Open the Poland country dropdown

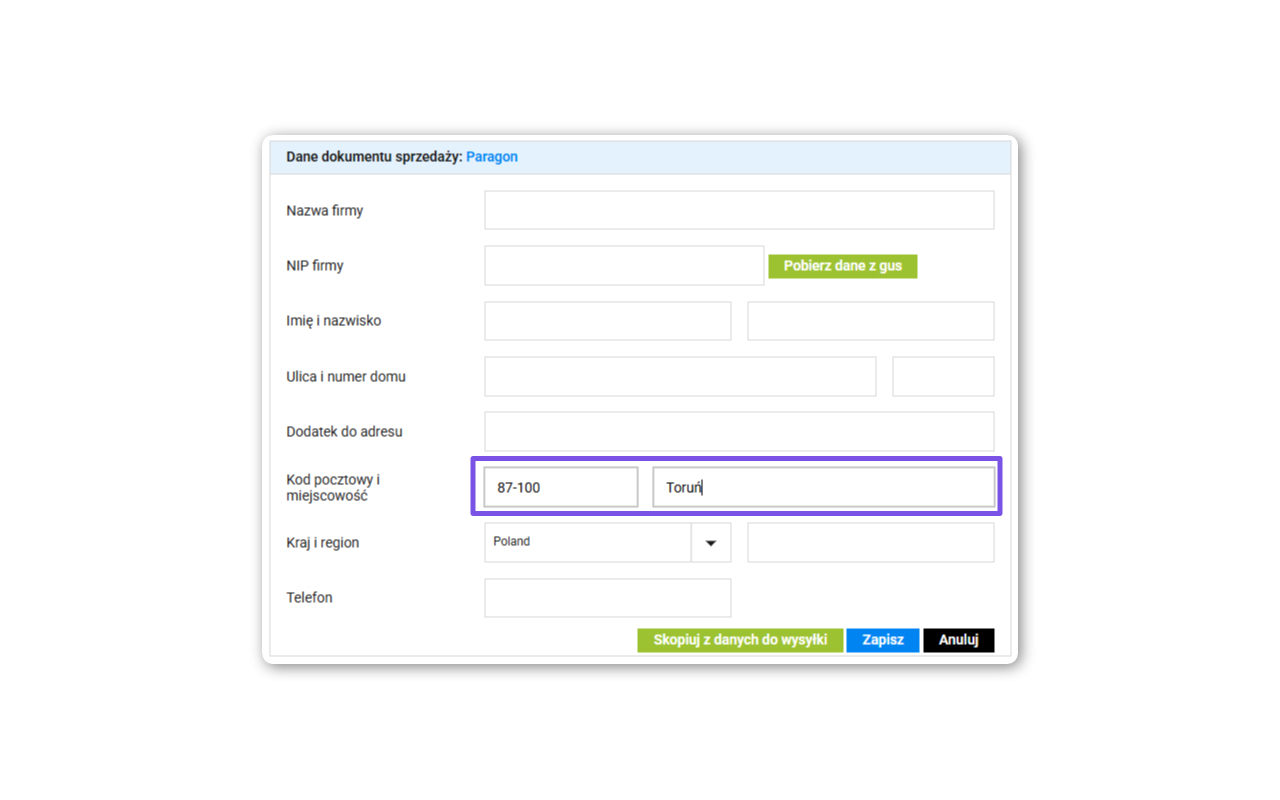[x=710, y=543]
